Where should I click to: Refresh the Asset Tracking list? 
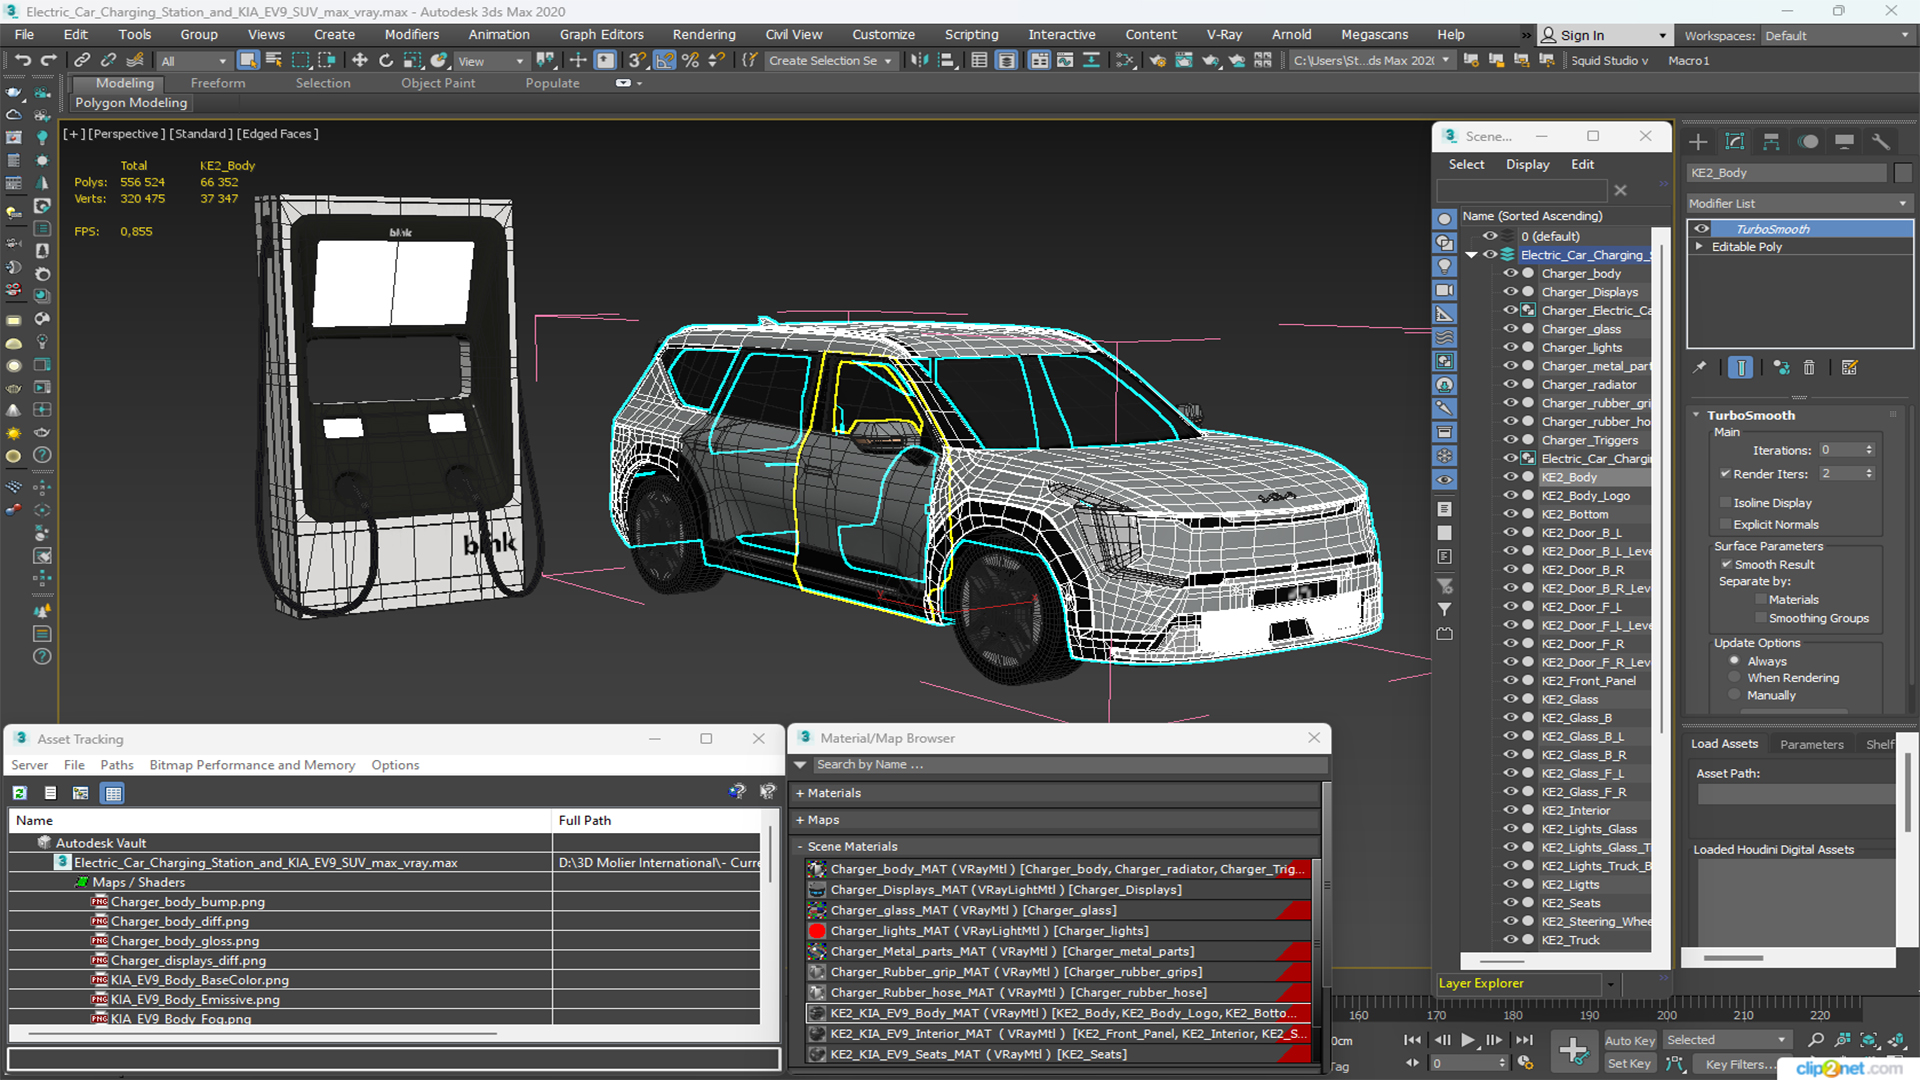(19, 793)
